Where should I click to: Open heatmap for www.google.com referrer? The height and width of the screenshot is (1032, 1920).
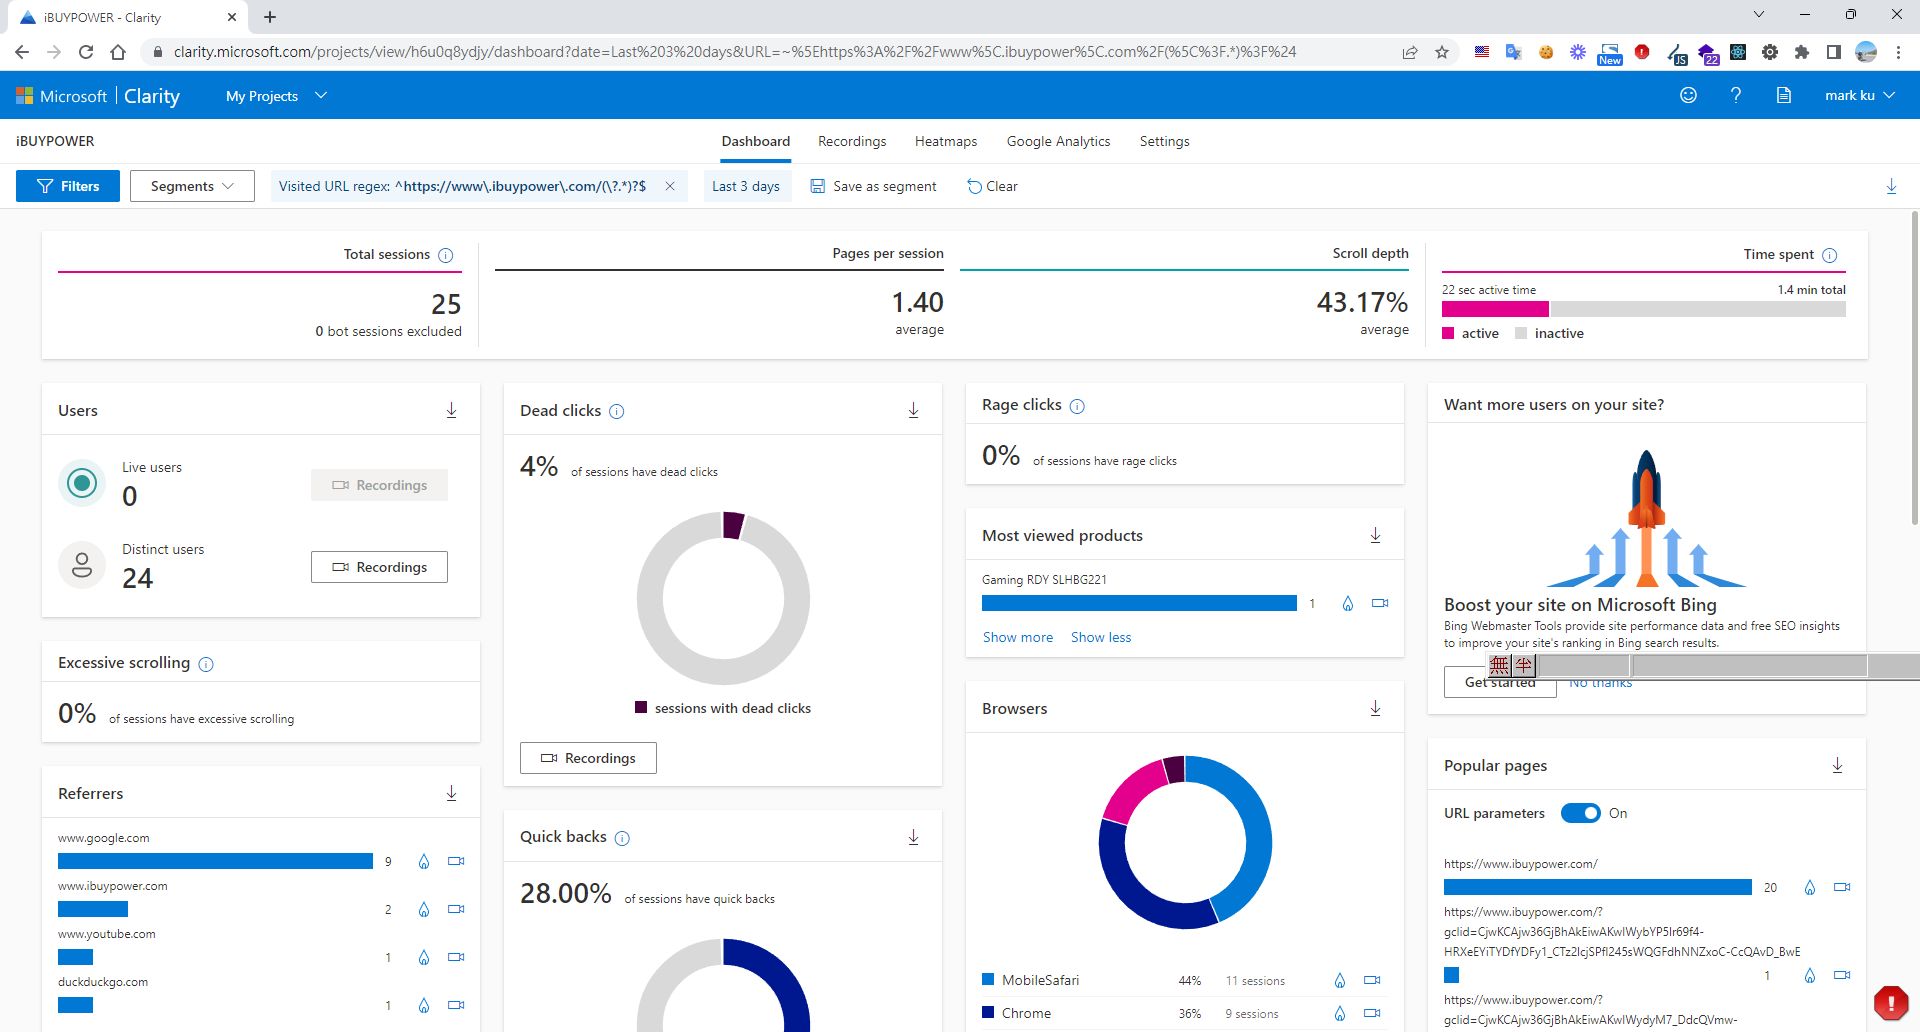click(x=424, y=861)
